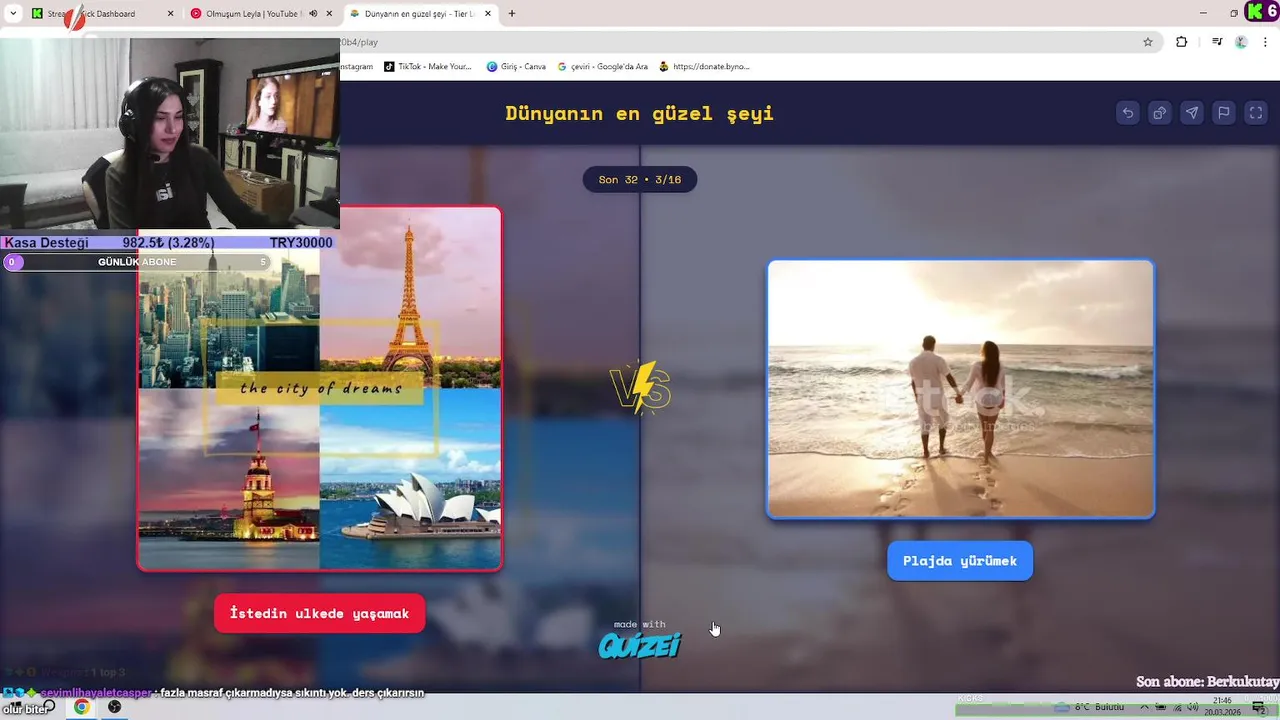The width and height of the screenshot is (1280, 720).
Task: Open the tab search dropdown arrow
Action: click(x=13, y=14)
